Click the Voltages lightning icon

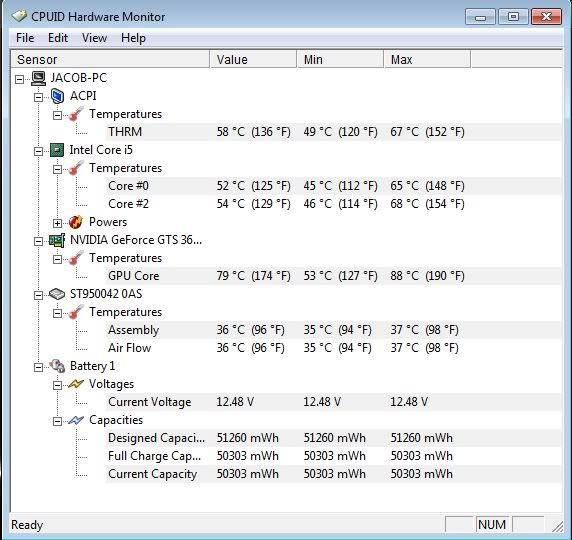pyautogui.click(x=76, y=384)
